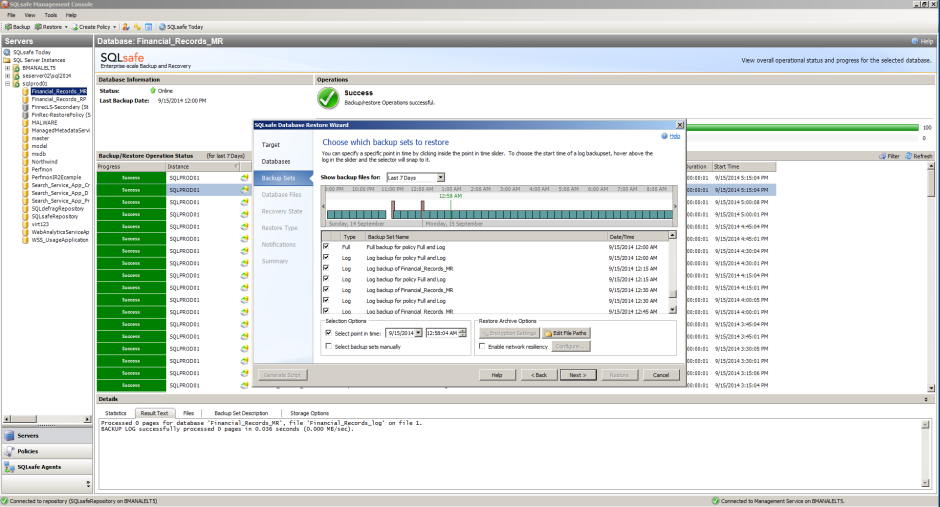Image resolution: width=940 pixels, height=507 pixels.
Task: Open SQLsafe Today from the toolbar
Action: [x=181, y=27]
